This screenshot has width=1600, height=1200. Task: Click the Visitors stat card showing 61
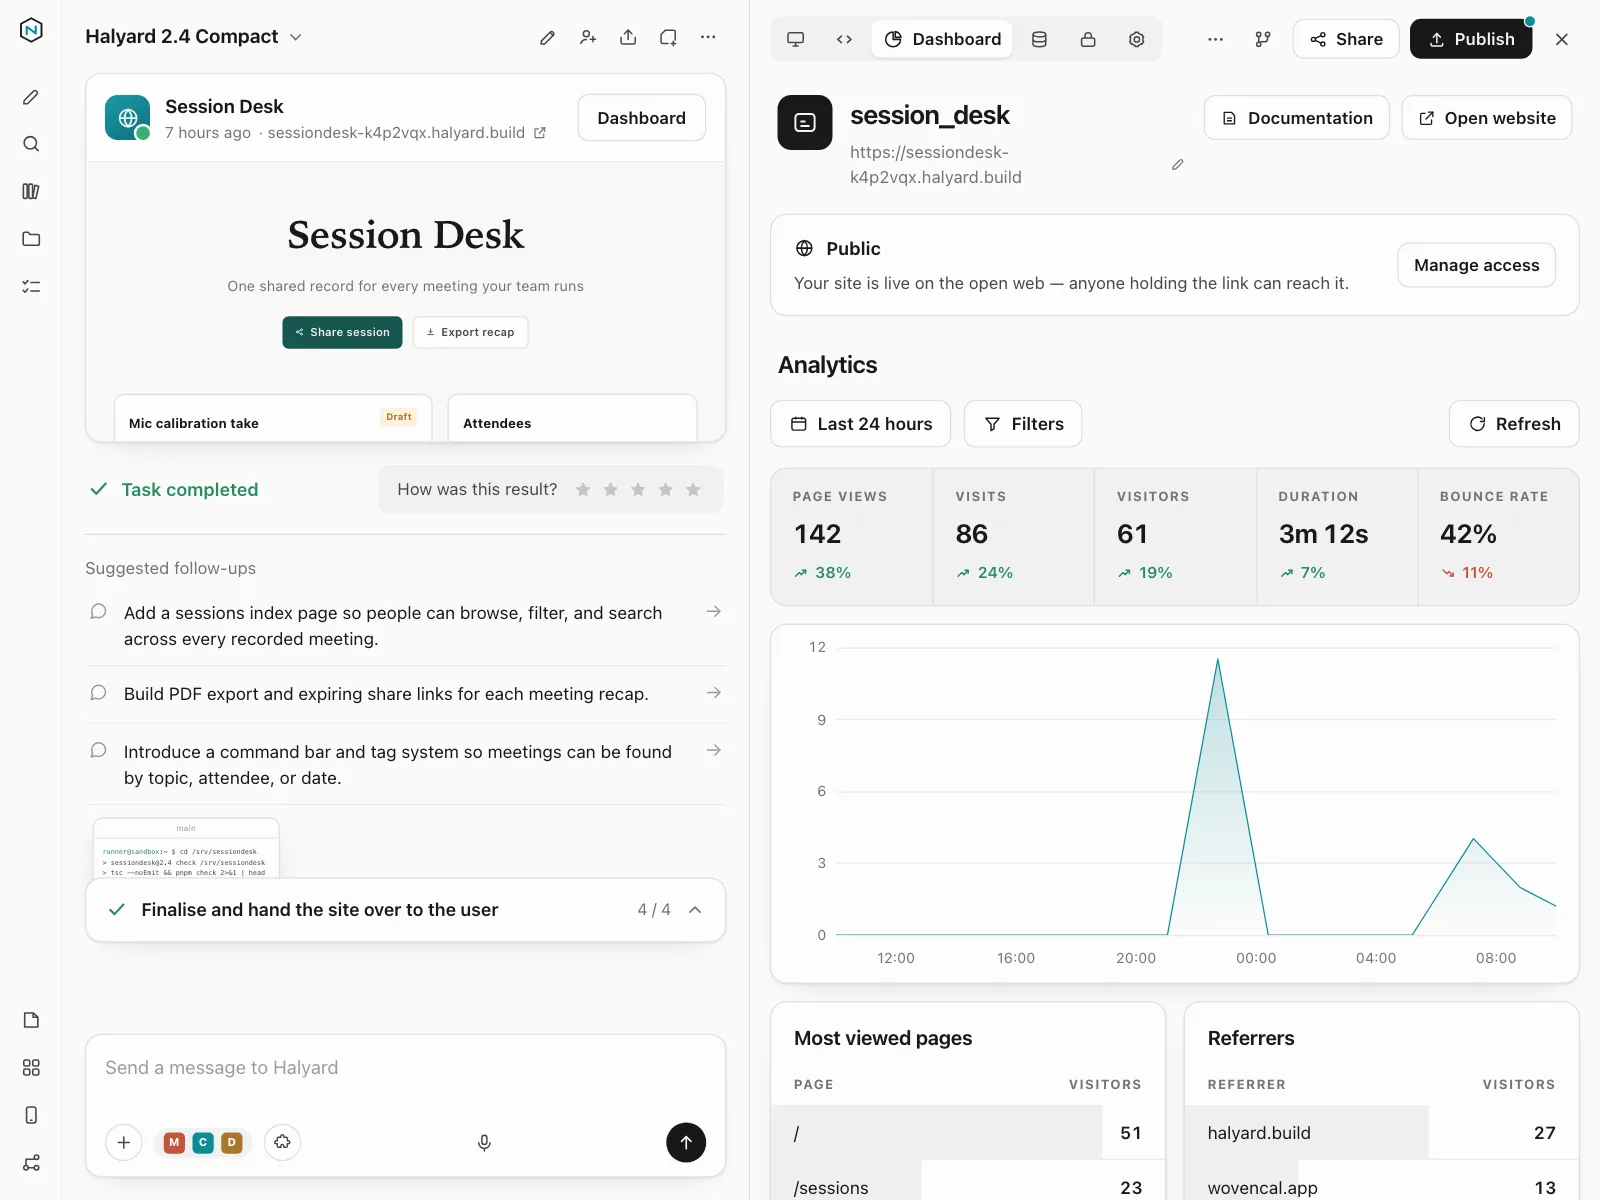(1176, 537)
